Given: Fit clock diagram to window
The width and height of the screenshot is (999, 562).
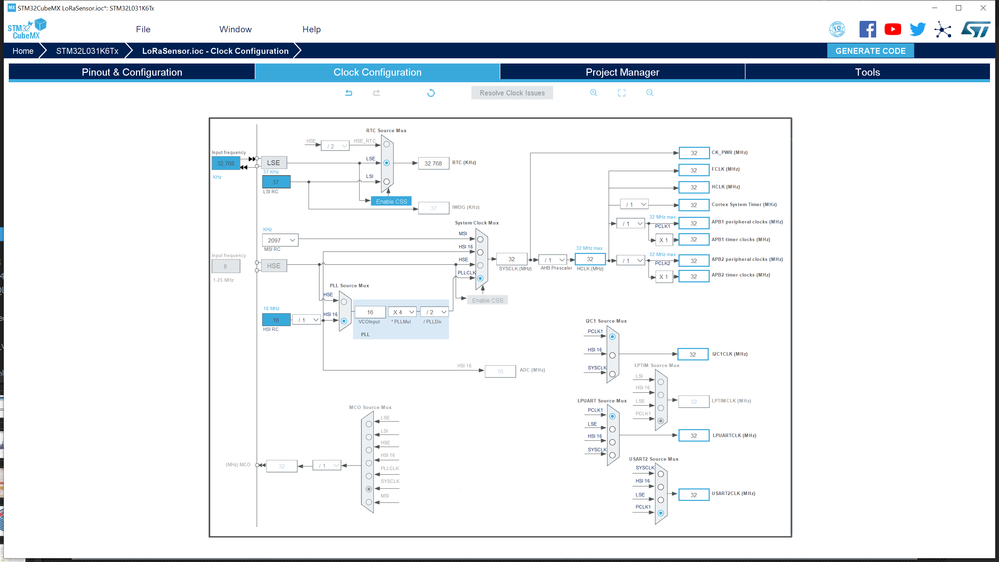Looking at the screenshot, I should tap(622, 93).
